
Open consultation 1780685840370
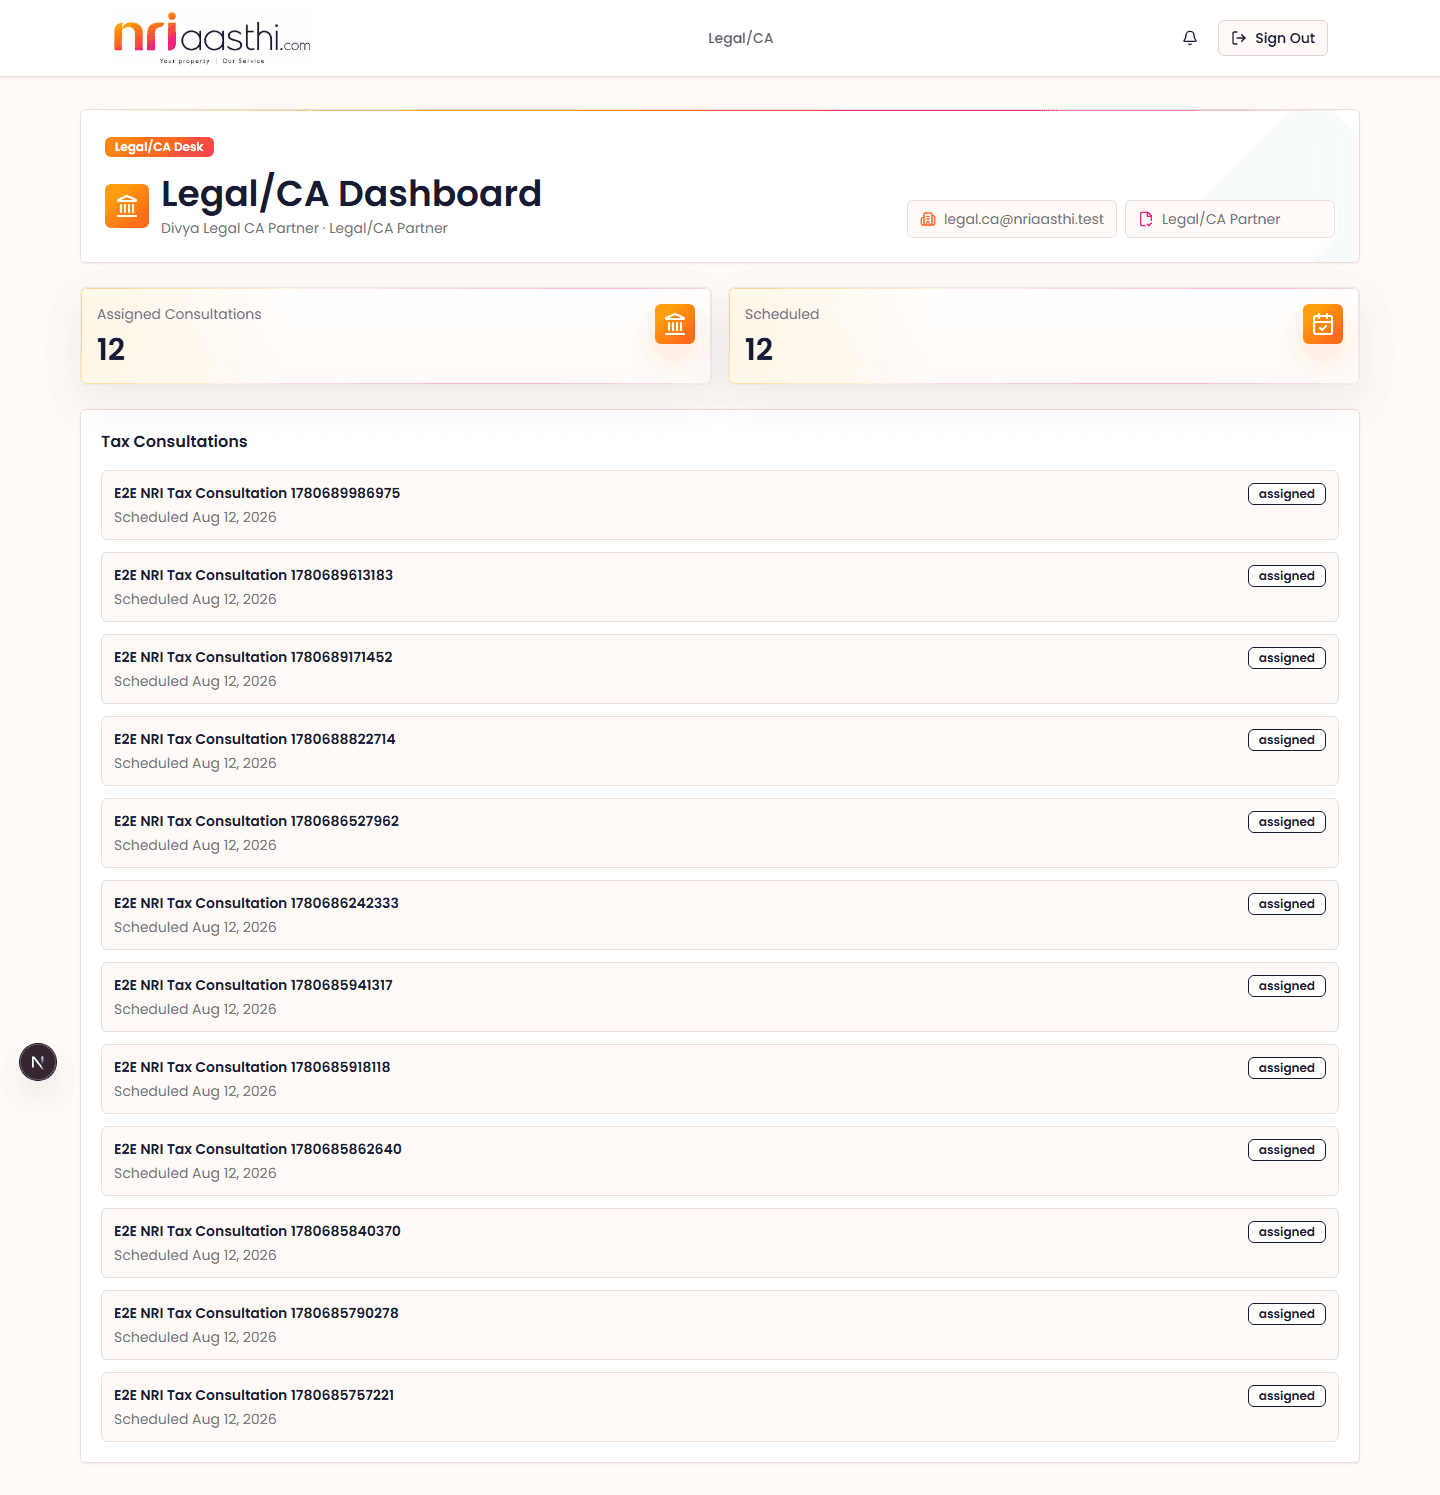tap(720, 1243)
